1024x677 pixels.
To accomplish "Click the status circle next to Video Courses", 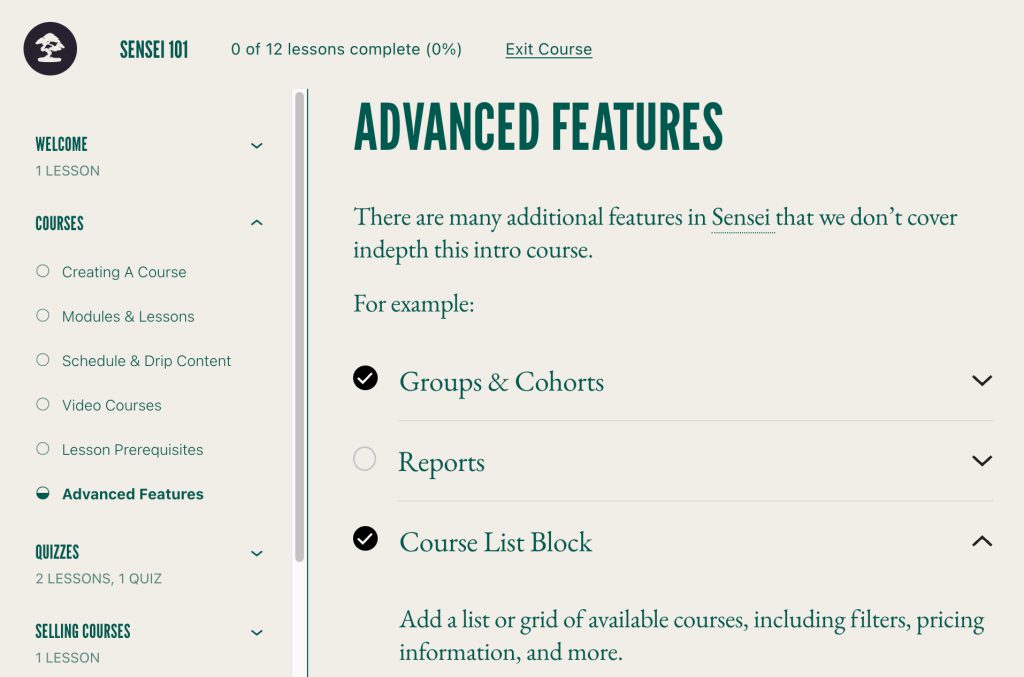I will (42, 404).
